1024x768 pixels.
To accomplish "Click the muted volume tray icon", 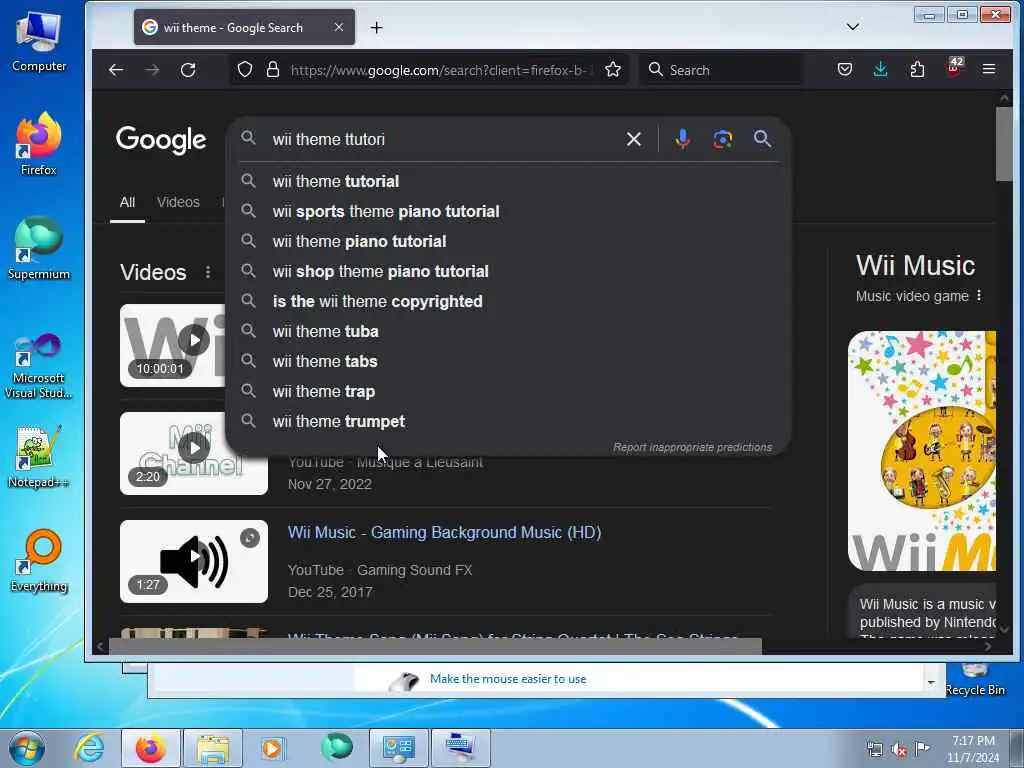I will pos(899,749).
